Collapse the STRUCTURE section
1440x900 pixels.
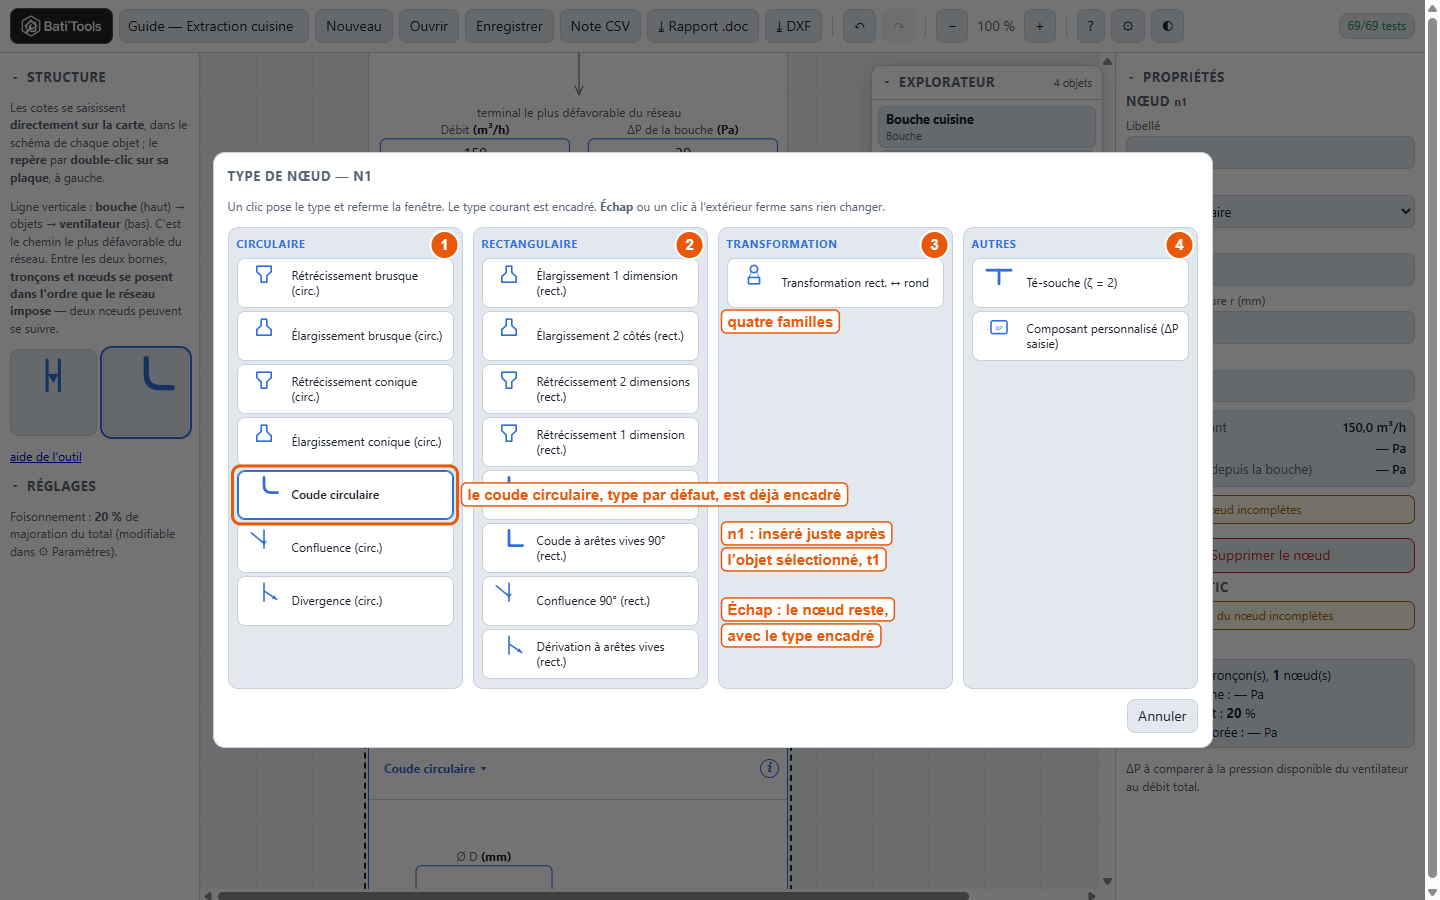58,77
